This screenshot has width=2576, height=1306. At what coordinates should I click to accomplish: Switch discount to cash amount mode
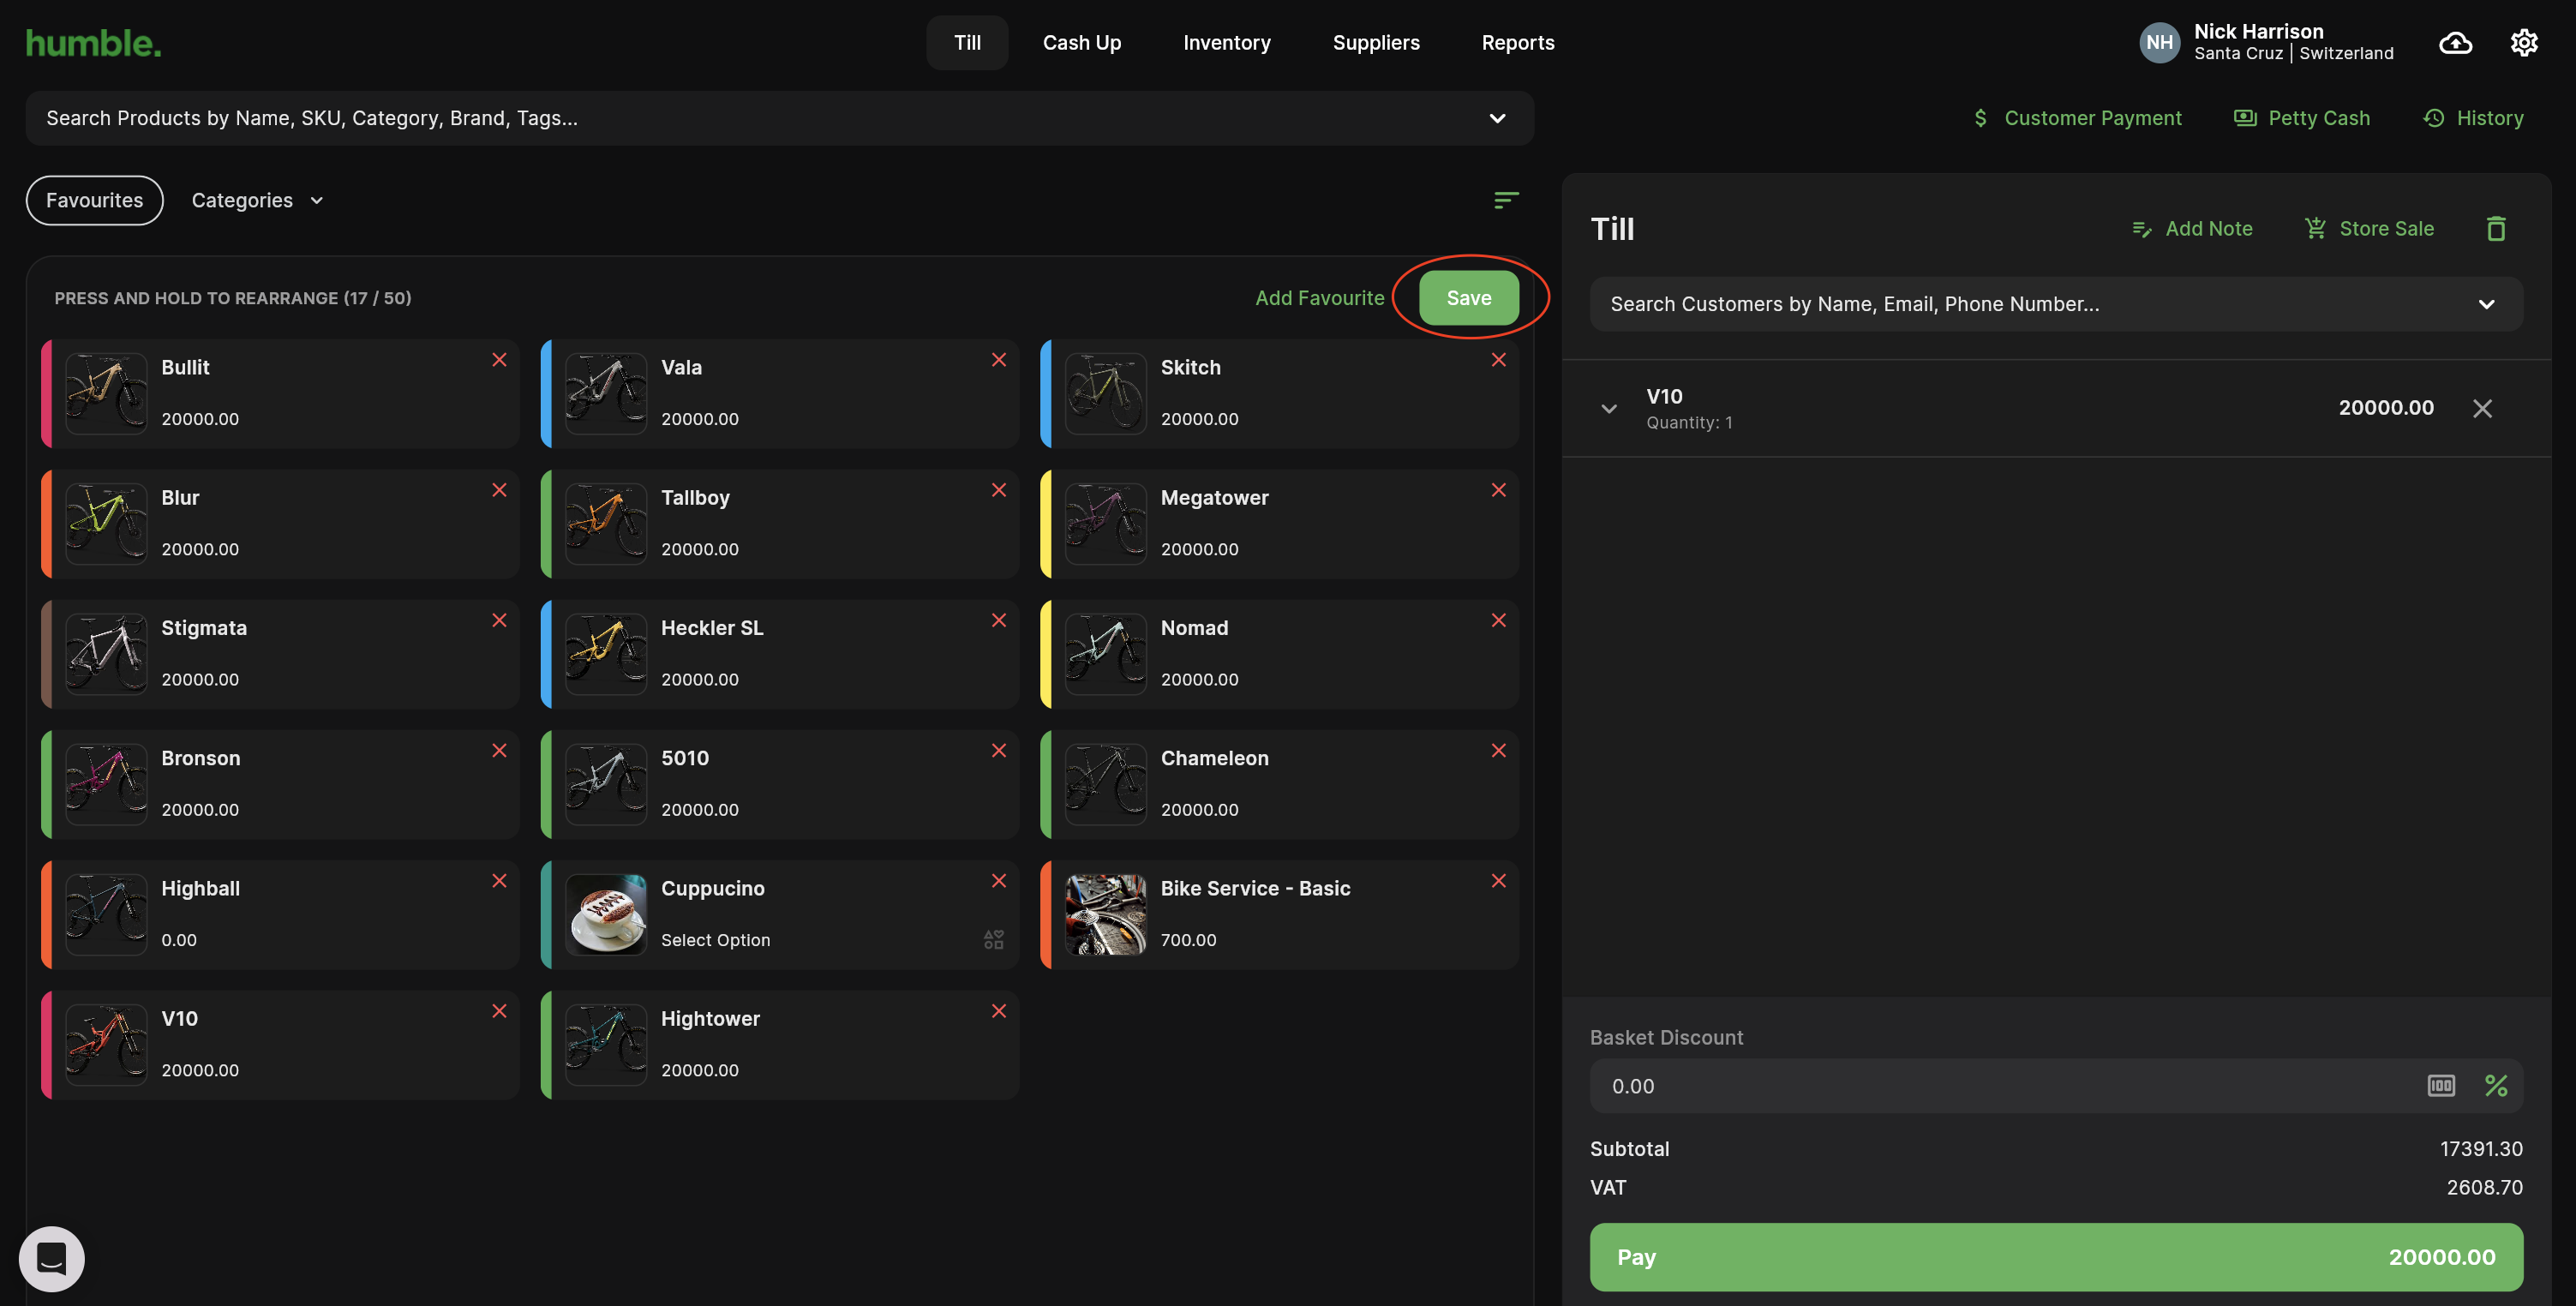coord(2441,1085)
